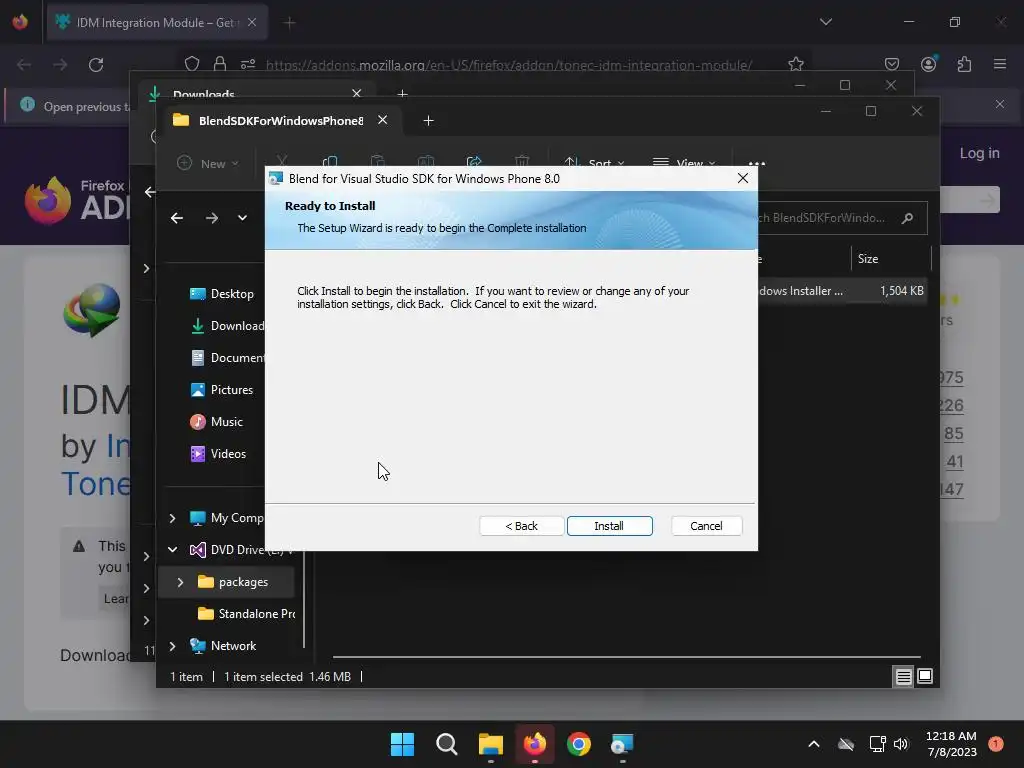The image size is (1024, 768).
Task: Click the Install button in setup wizard
Action: (609, 526)
